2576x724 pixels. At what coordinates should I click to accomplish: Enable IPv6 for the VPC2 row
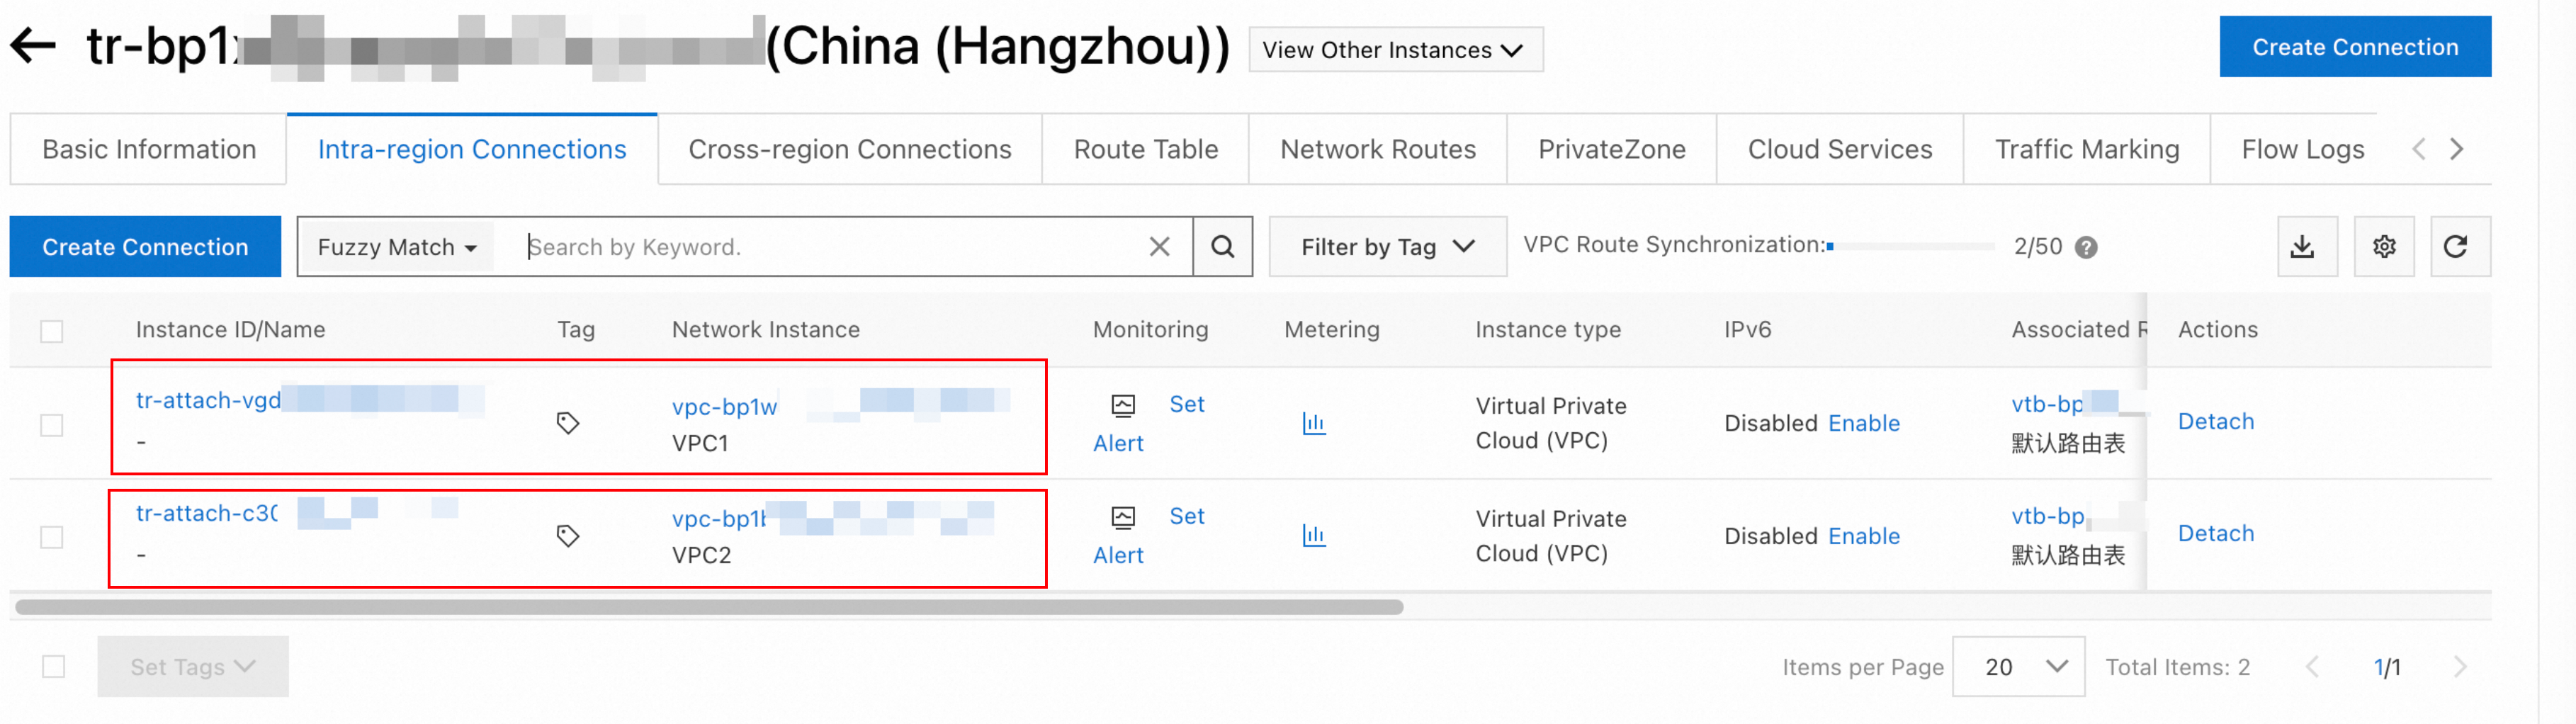[1863, 536]
